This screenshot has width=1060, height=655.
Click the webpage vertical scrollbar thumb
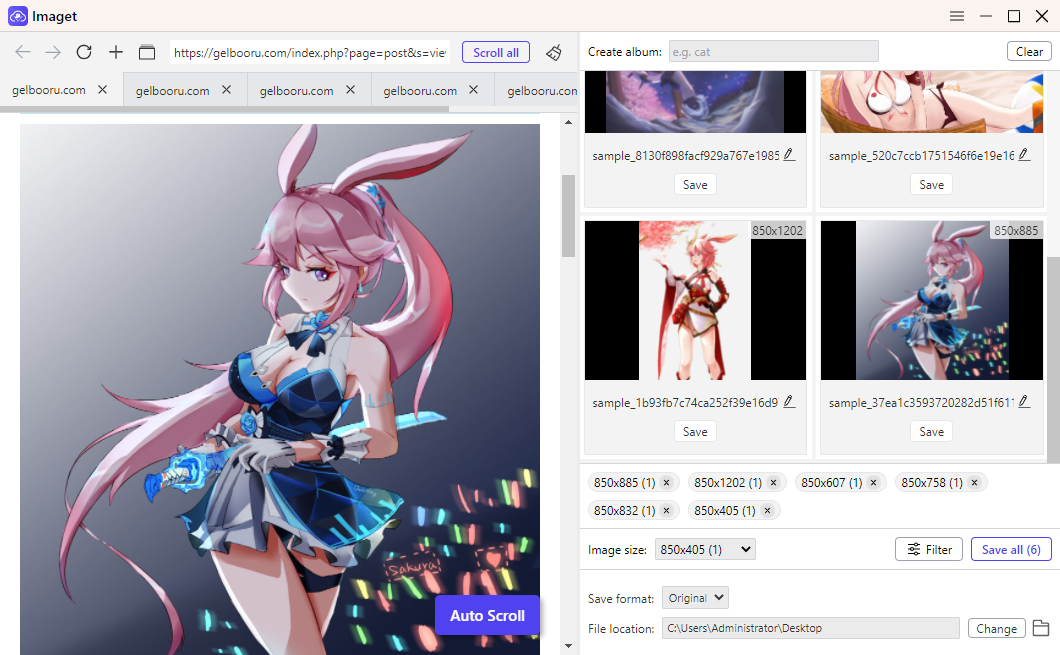pos(568,216)
